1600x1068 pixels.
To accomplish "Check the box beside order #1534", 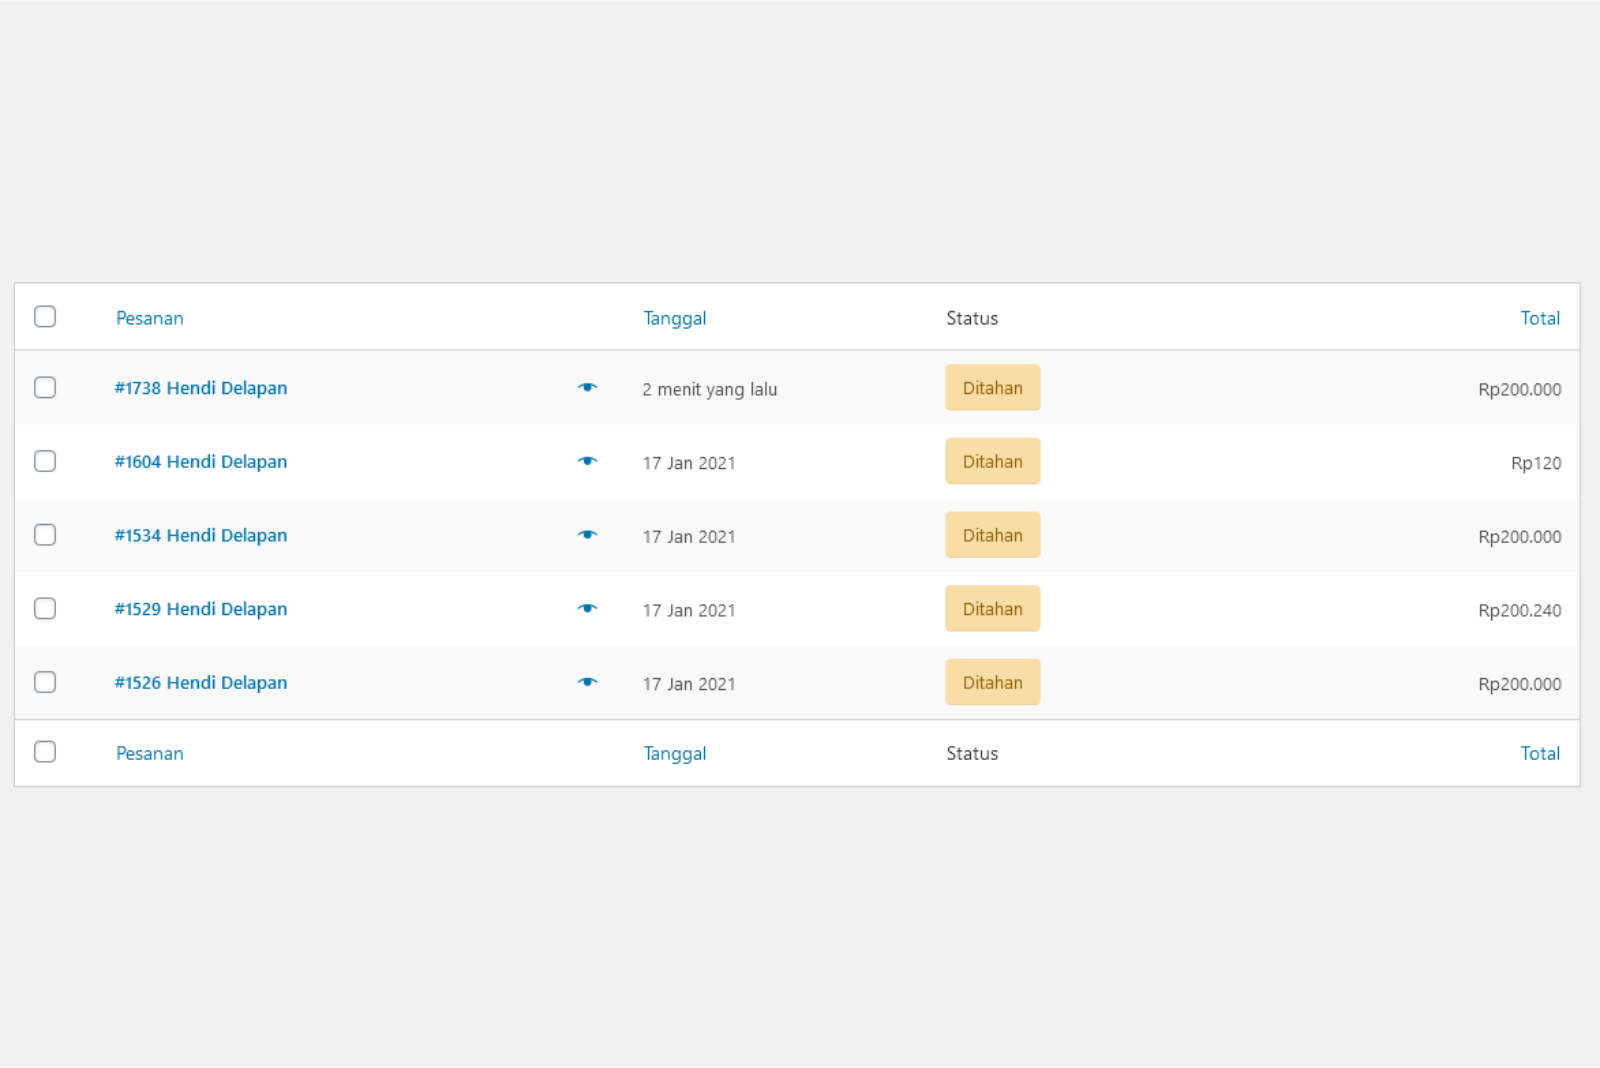I will point(45,535).
